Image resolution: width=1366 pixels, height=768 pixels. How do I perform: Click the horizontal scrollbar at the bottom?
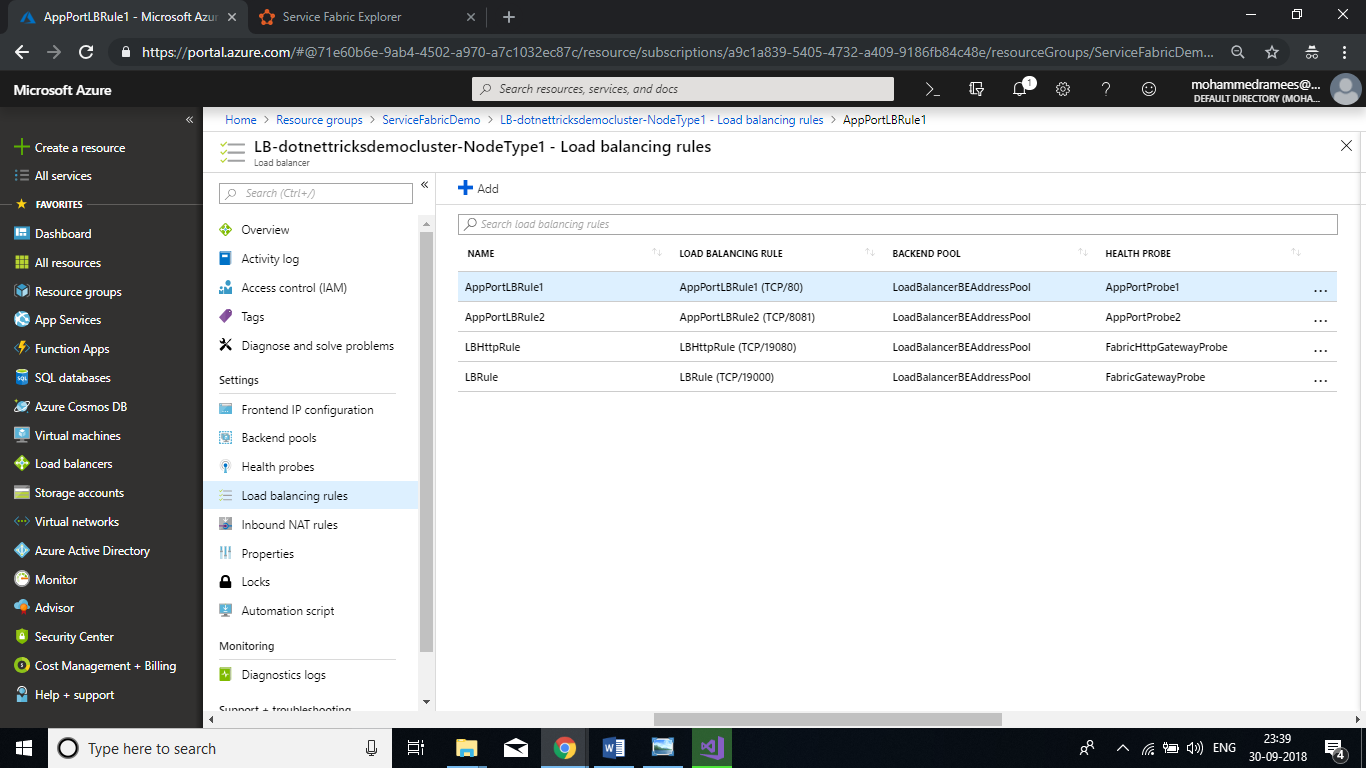pos(827,719)
